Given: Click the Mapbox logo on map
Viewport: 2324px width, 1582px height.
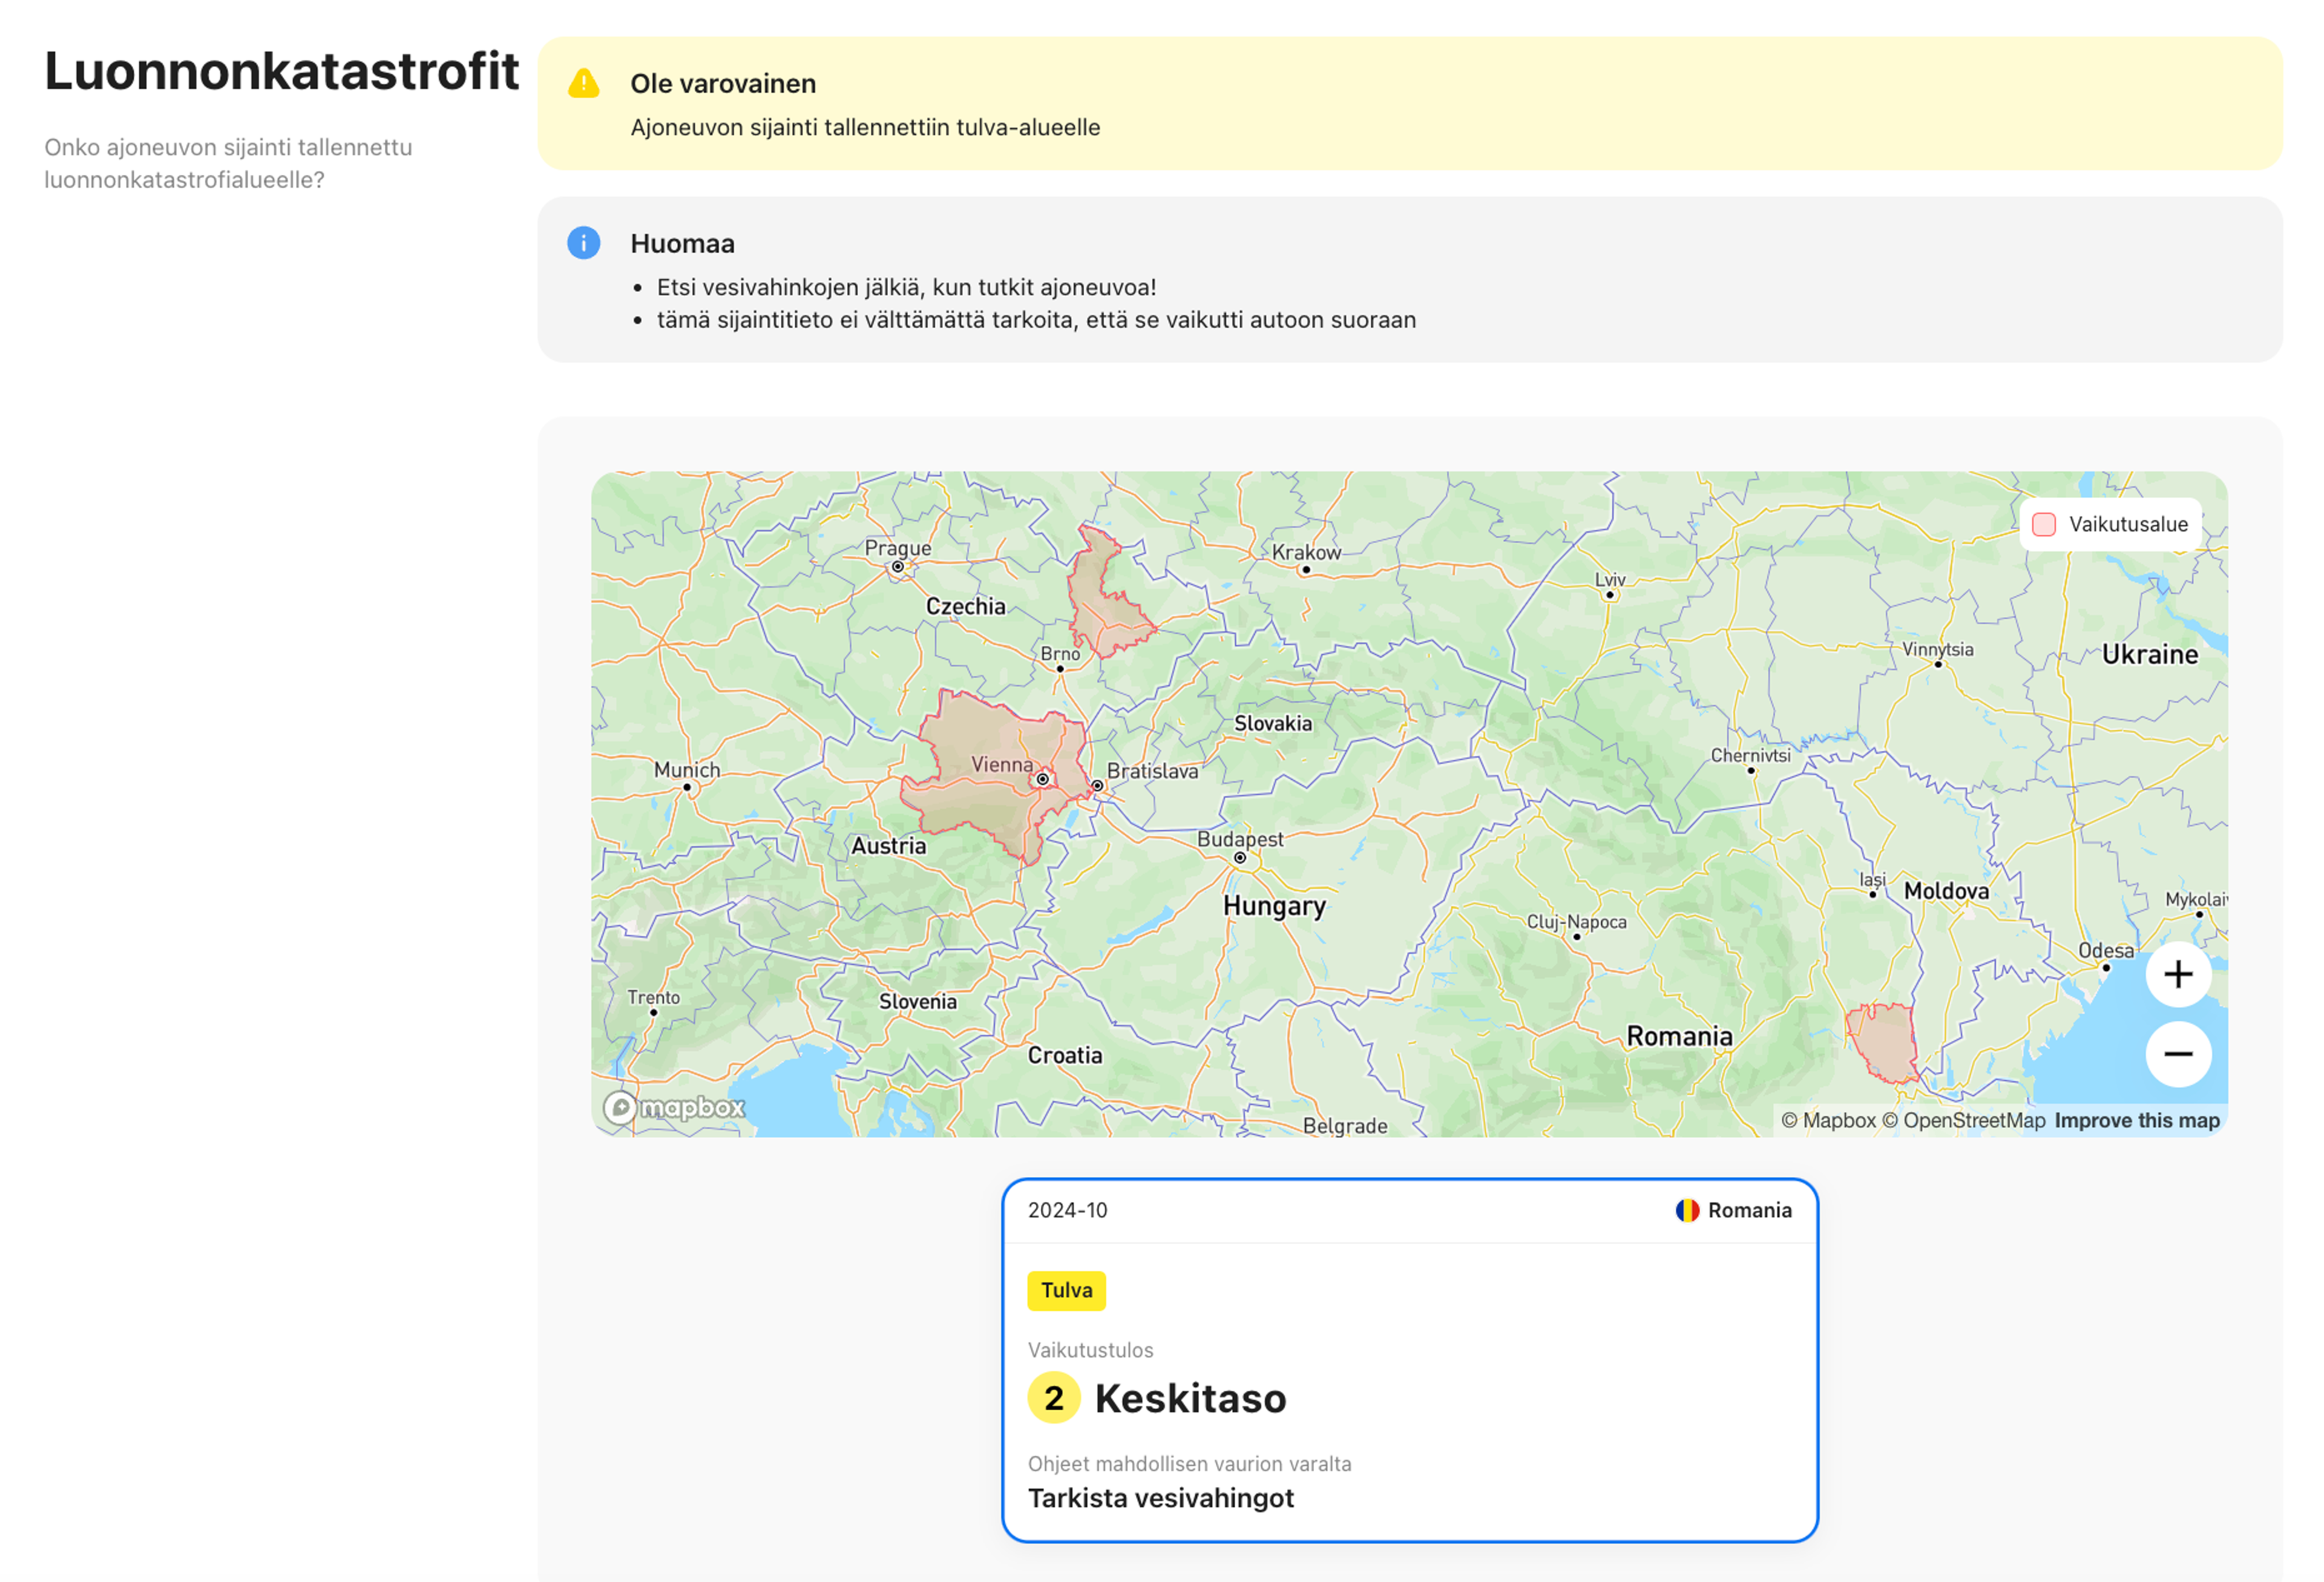Looking at the screenshot, I should pos(674,1107).
